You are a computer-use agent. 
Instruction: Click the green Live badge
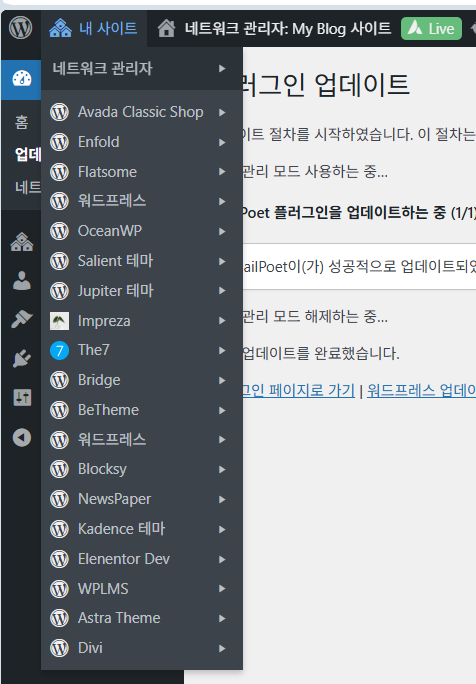(431, 29)
